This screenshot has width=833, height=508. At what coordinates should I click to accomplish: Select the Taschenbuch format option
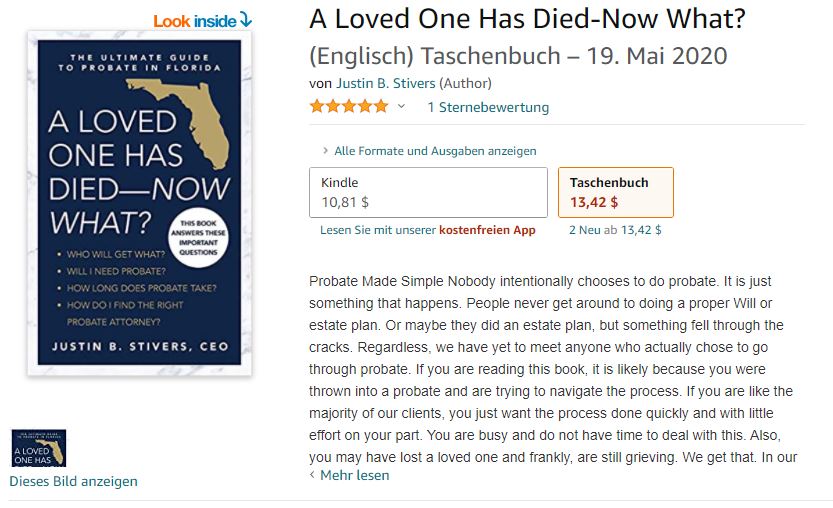click(616, 192)
